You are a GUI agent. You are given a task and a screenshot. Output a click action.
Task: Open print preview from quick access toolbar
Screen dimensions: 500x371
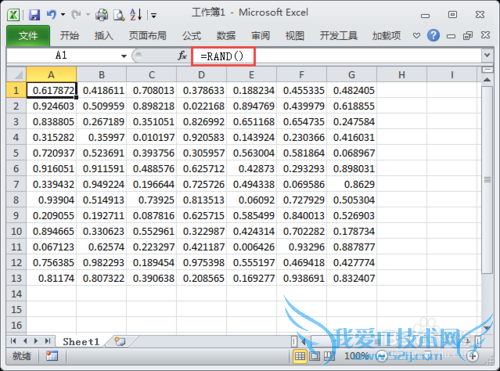pyautogui.click(x=119, y=15)
